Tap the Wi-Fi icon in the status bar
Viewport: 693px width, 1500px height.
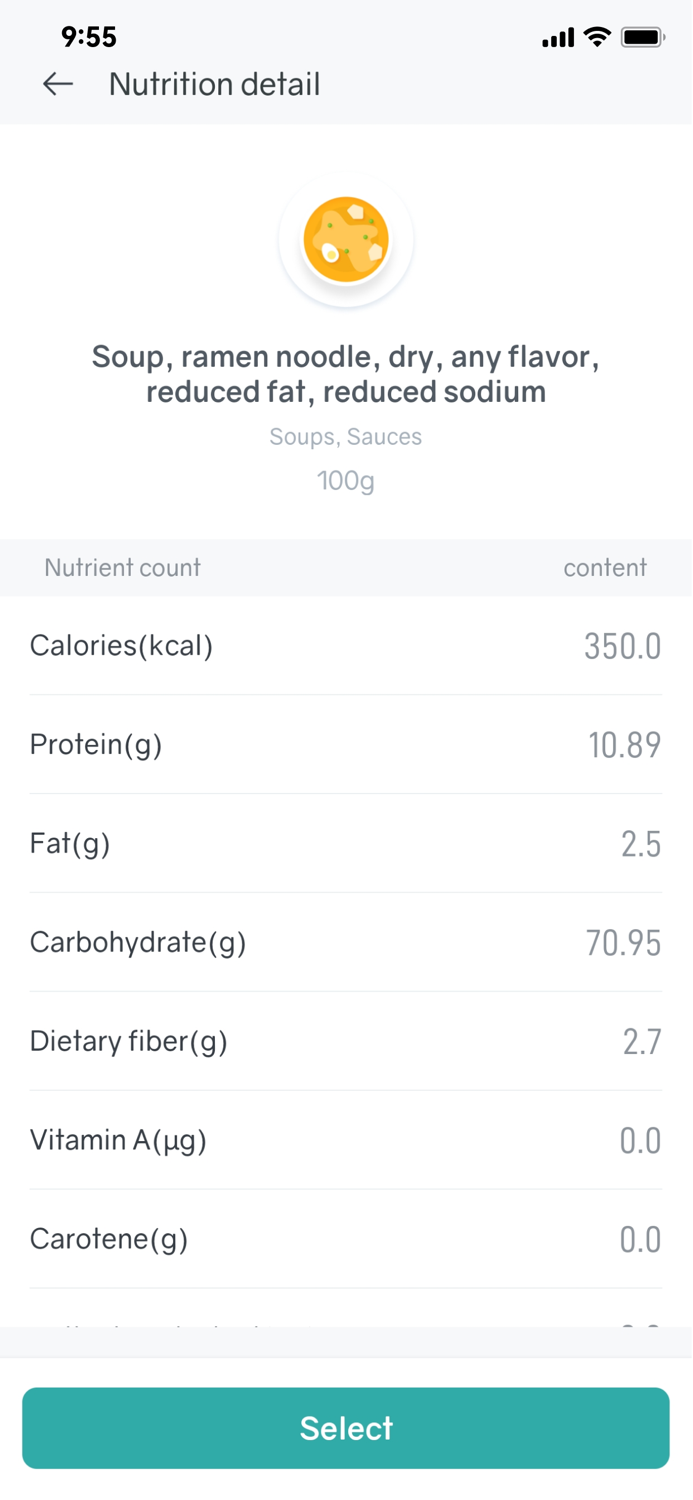point(597,36)
